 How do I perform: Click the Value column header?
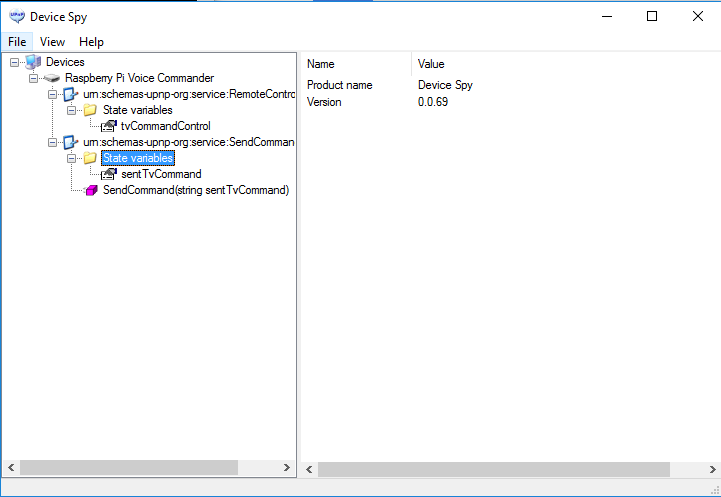point(431,64)
